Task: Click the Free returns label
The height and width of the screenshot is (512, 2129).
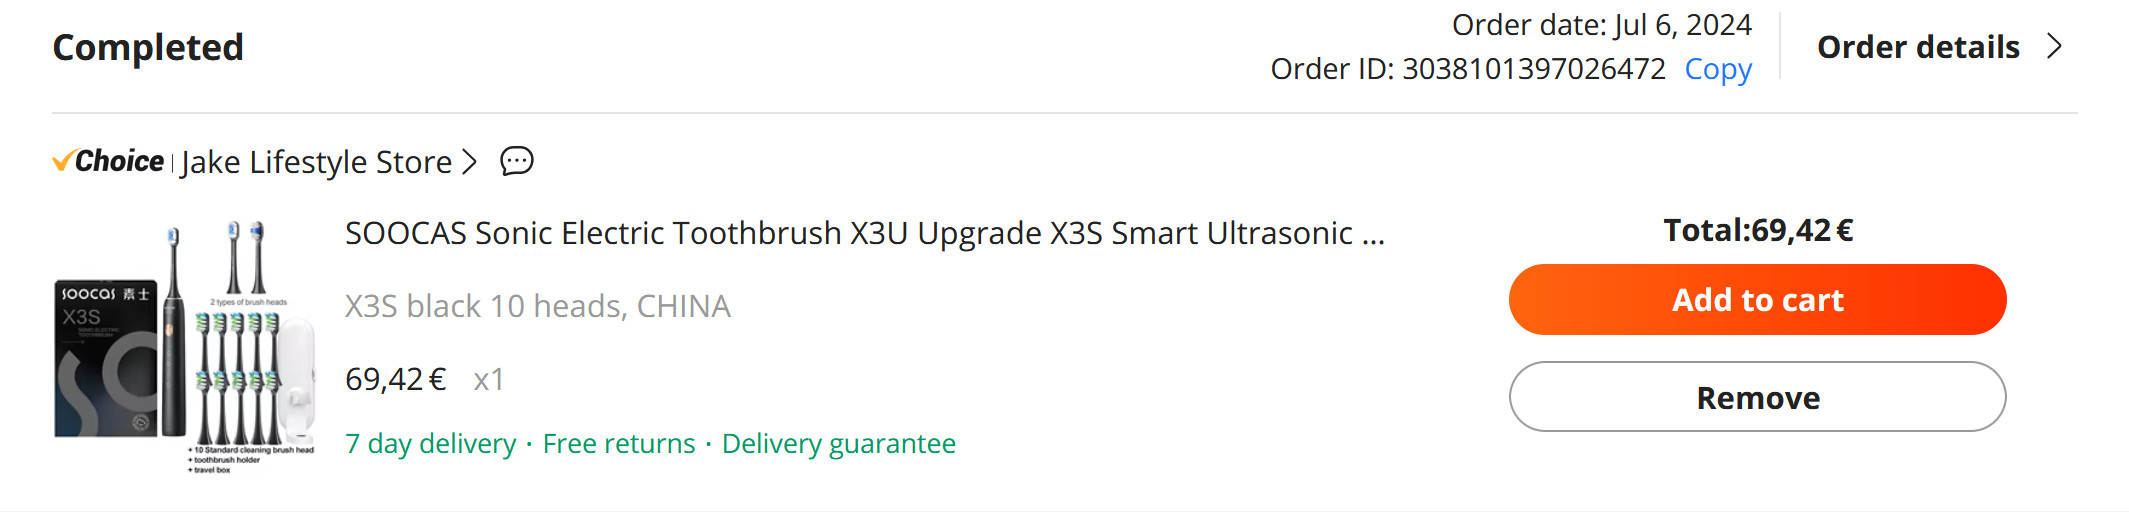Action: (618, 443)
